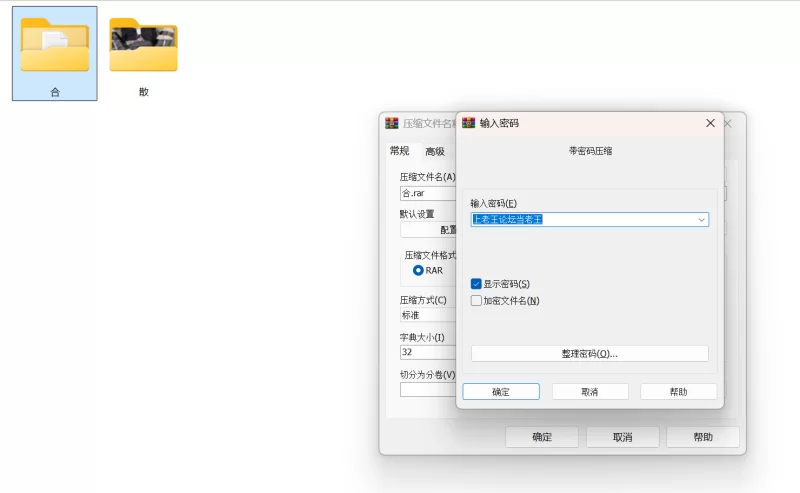This screenshot has height=493, width=800.
Task: Click the 压缩文件名(A) label
Action: click(x=428, y=177)
